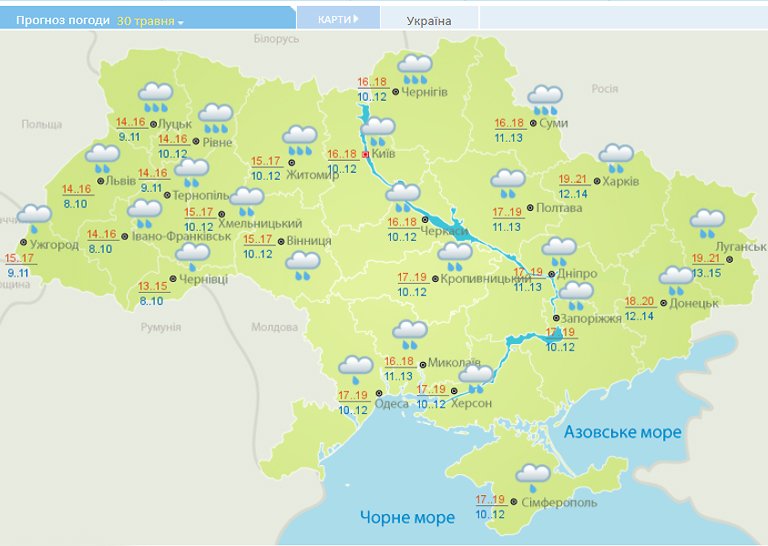
Task: Click the rain cloud icon above Запоріжжя
Action: (576, 296)
